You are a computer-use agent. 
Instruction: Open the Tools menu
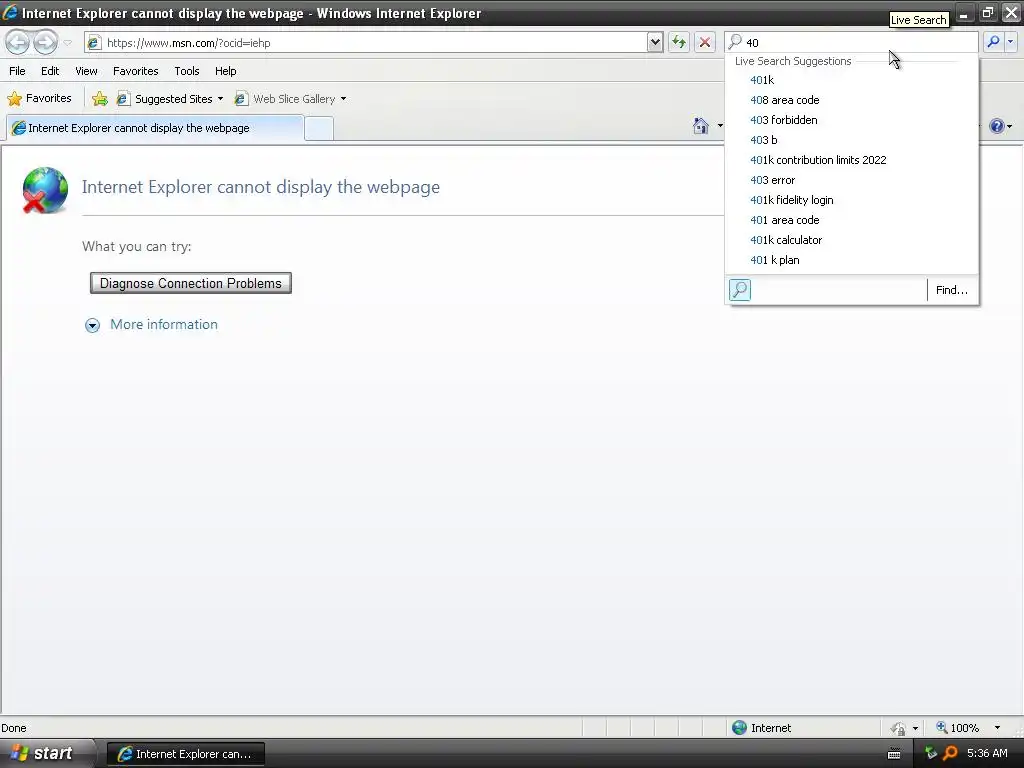coord(186,71)
